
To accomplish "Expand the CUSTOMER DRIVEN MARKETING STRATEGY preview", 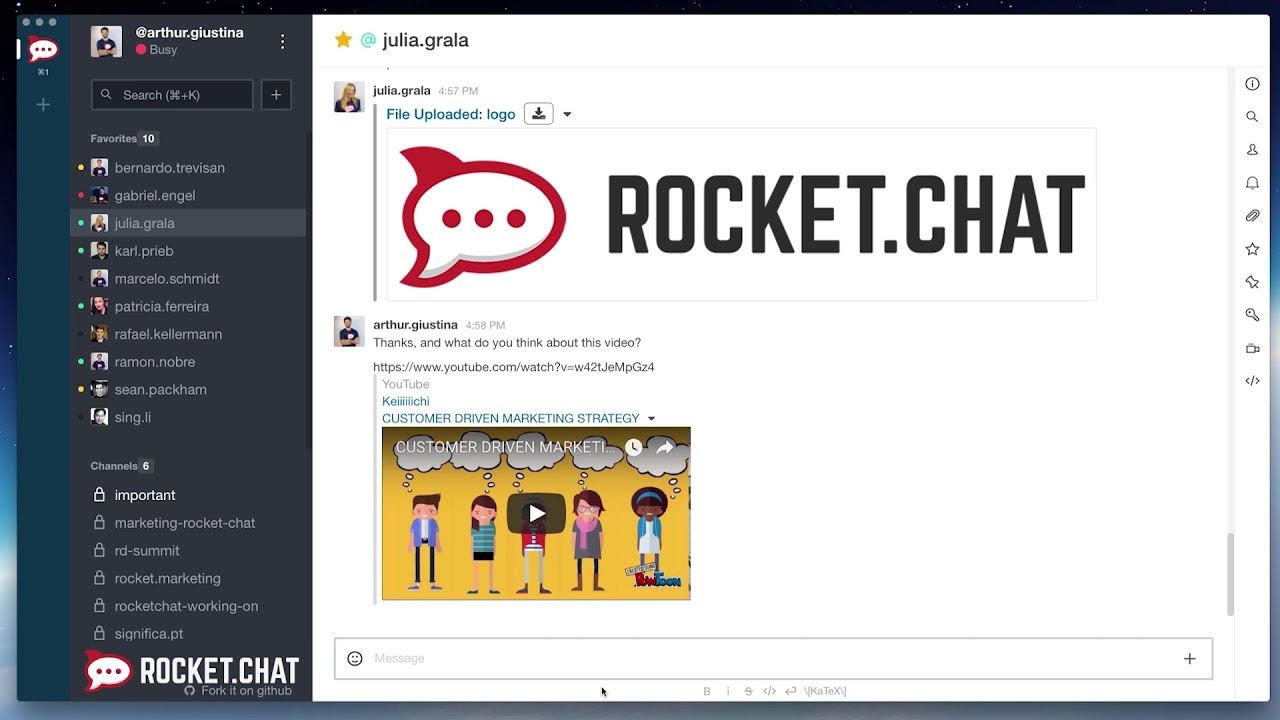I will tap(651, 418).
